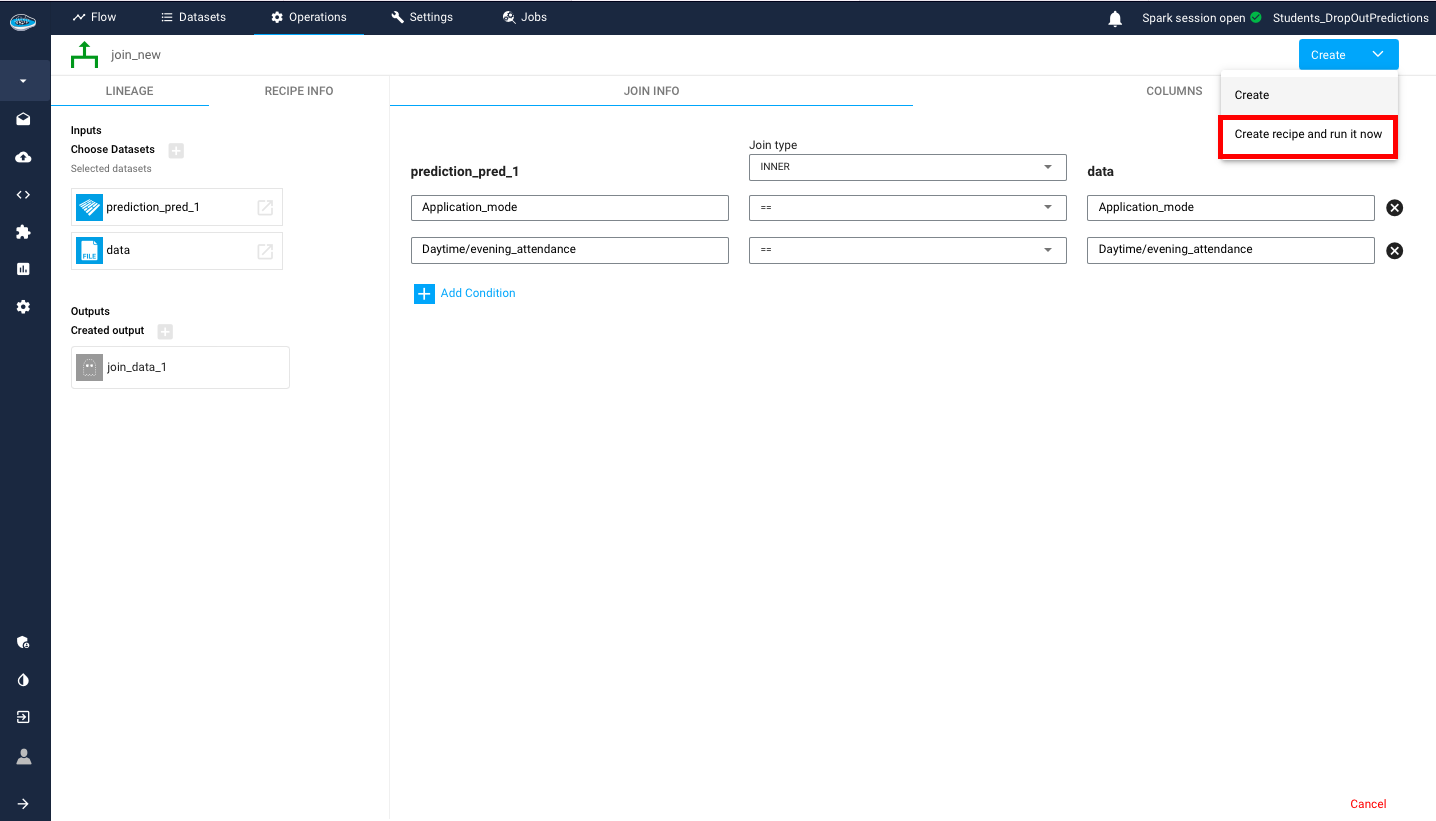Open the Datasets menu
The image size is (1436, 821).
tap(193, 17)
